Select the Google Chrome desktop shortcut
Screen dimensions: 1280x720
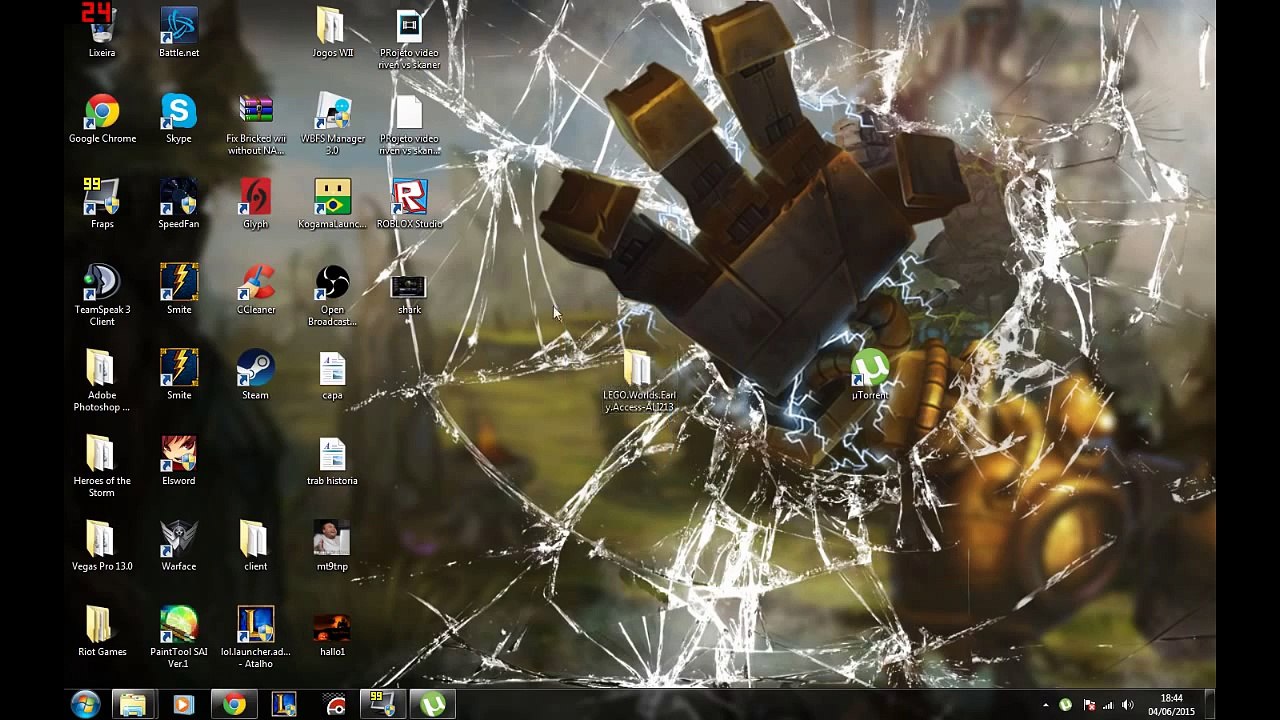pos(102,118)
